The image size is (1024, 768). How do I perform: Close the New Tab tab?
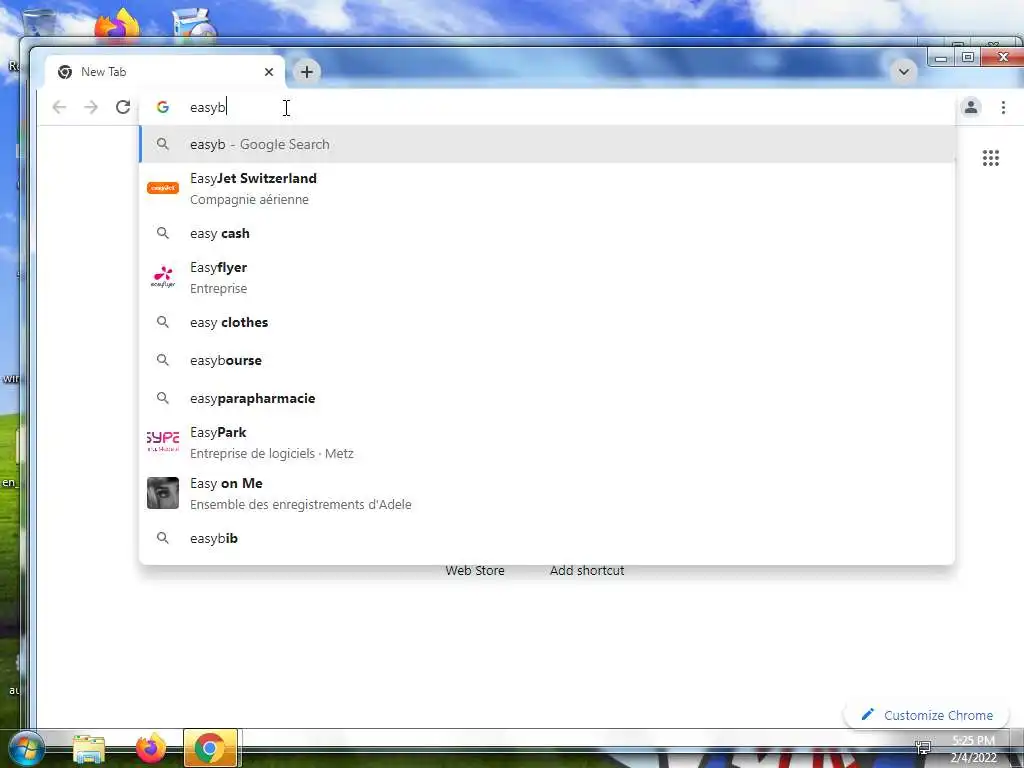[x=268, y=72]
